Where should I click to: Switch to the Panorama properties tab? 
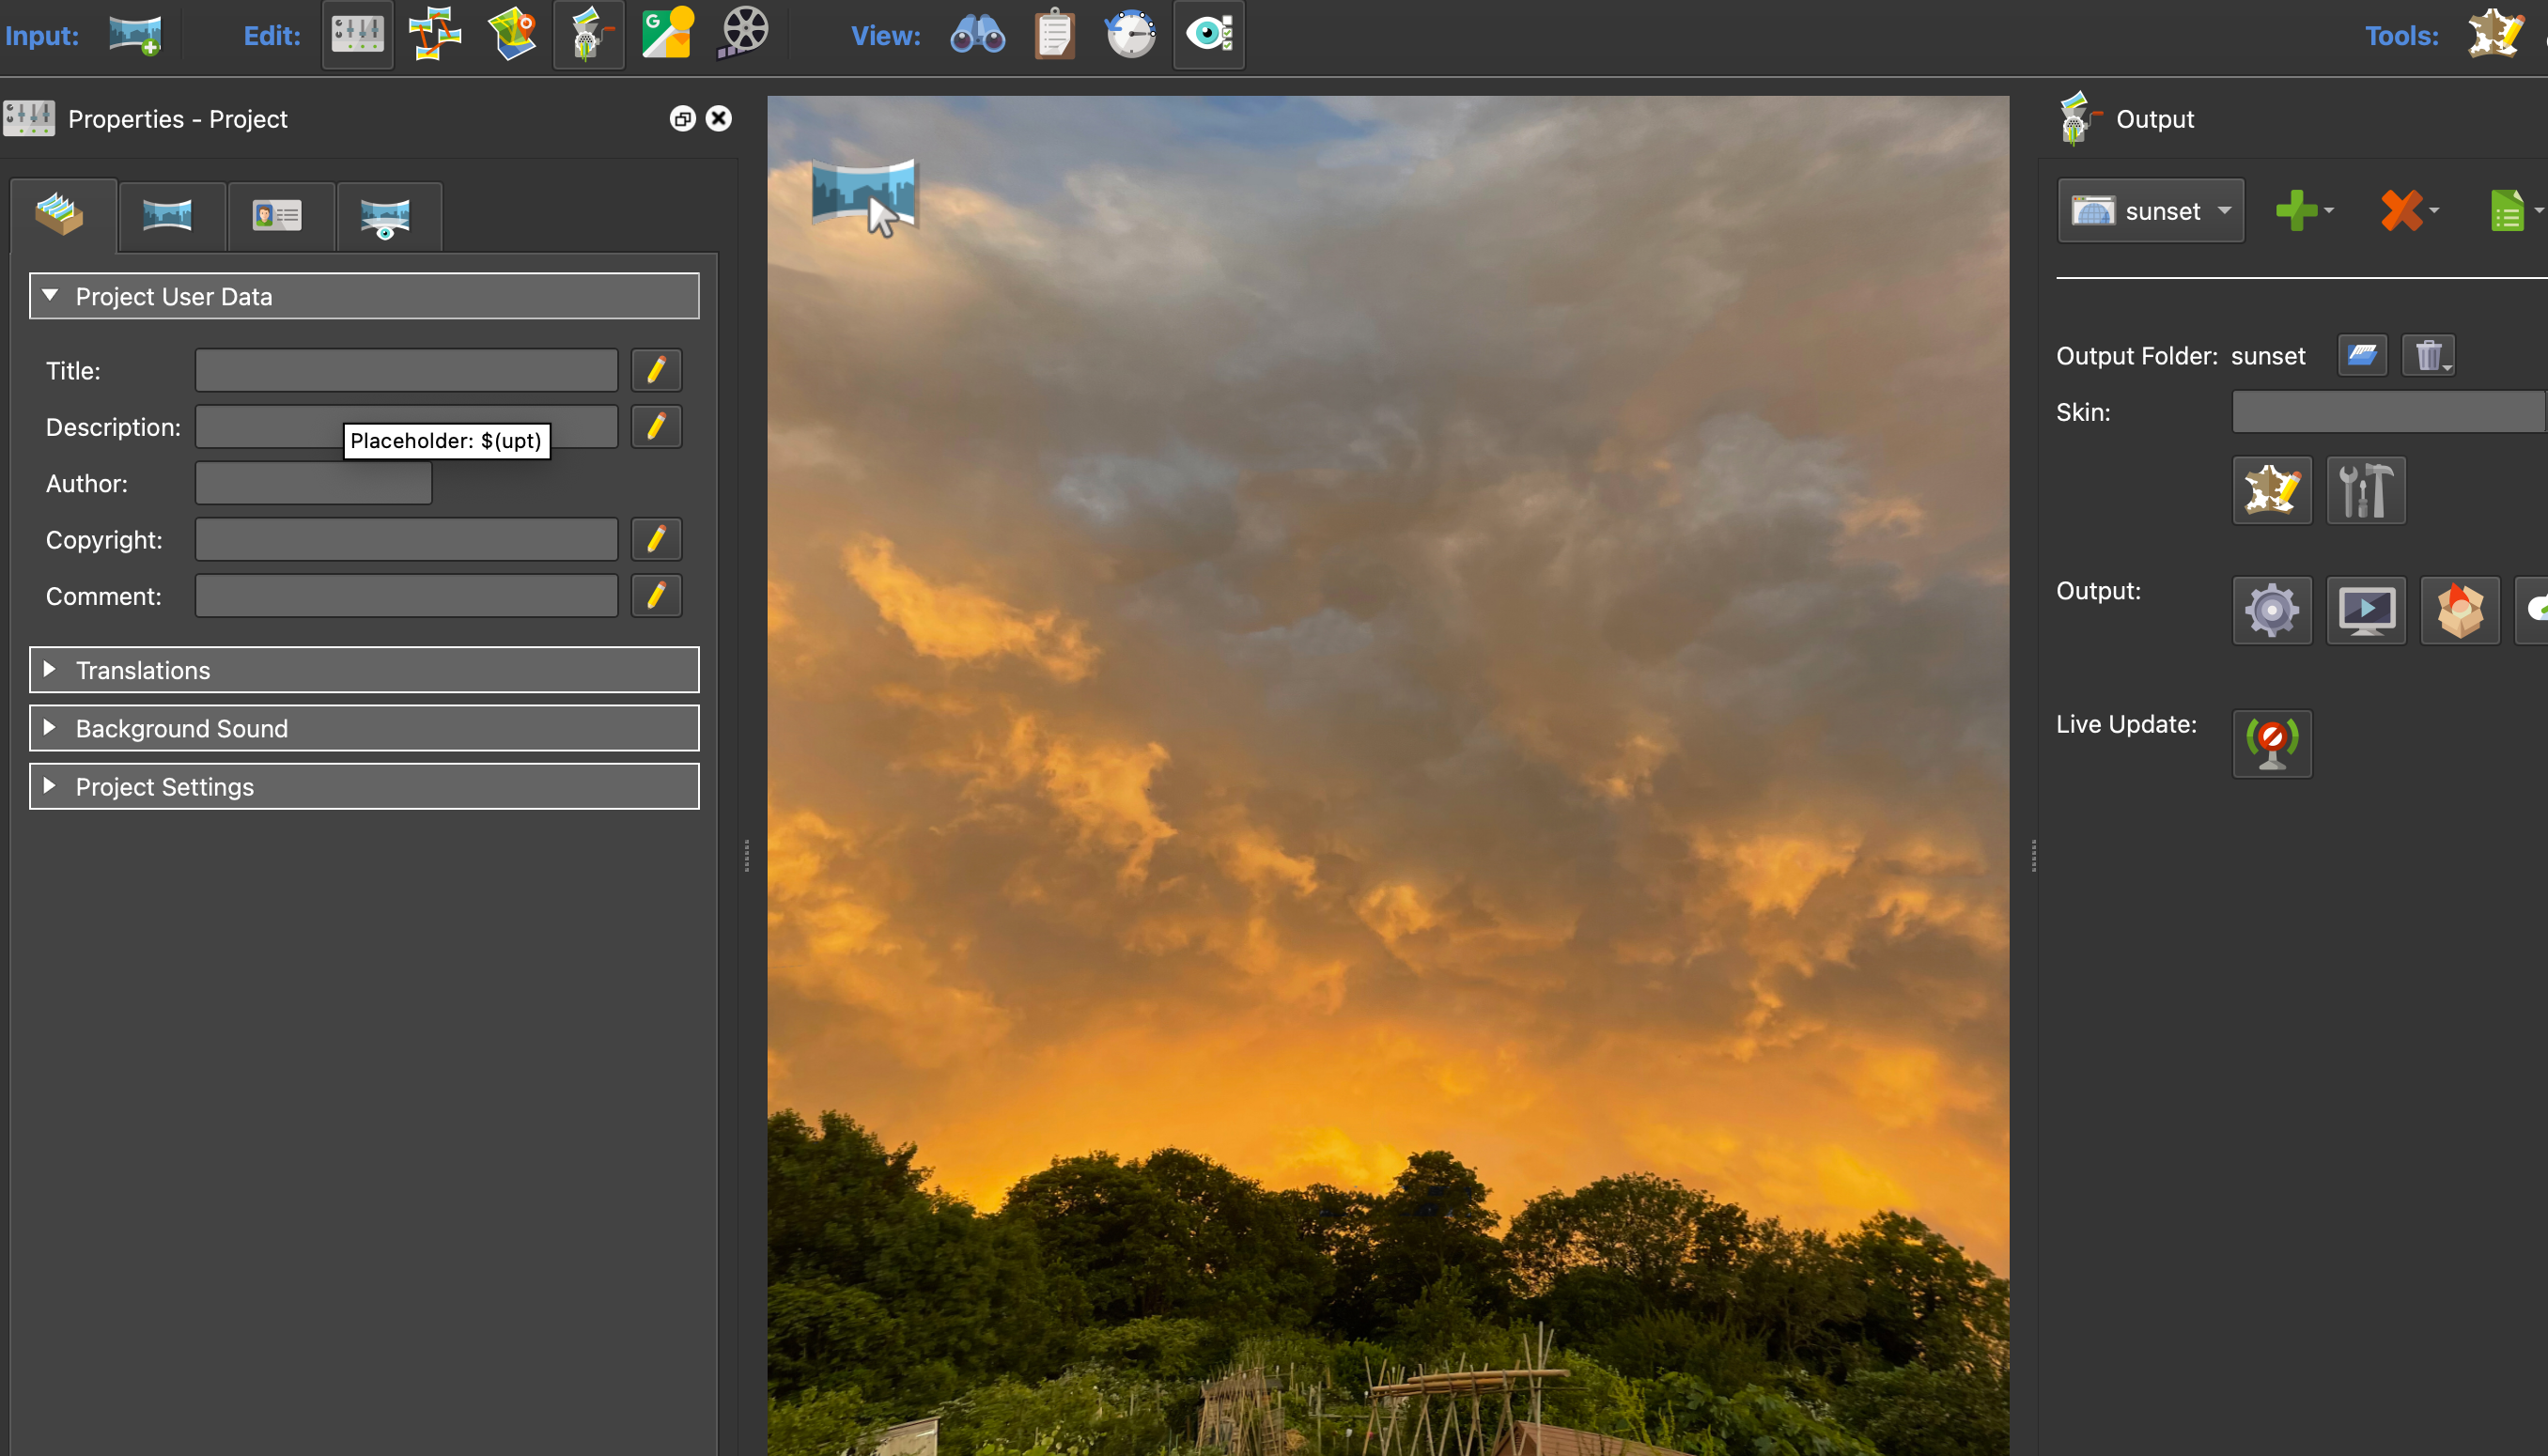167,215
